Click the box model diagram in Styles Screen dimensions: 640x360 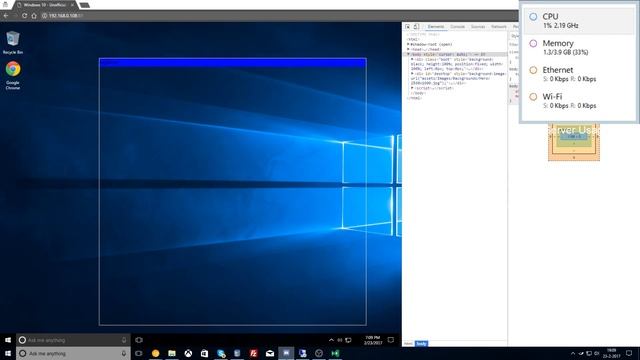574,142
